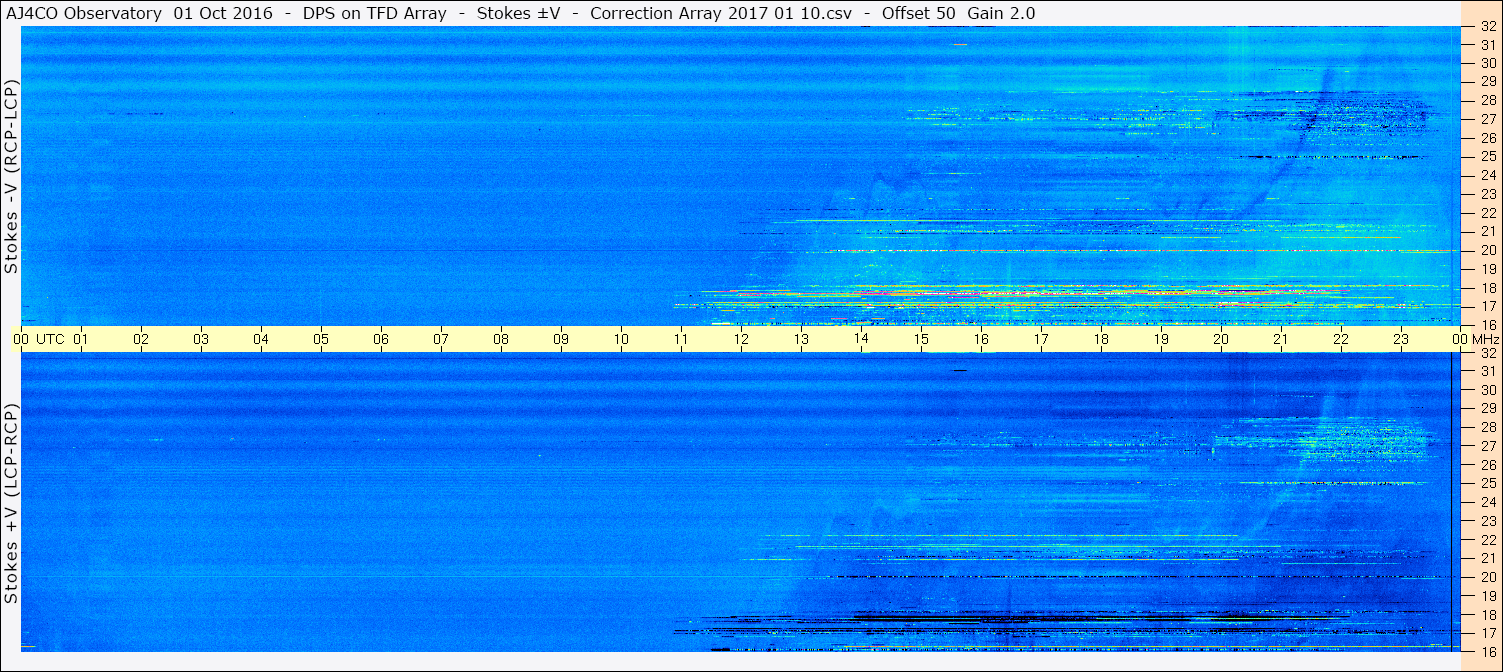Image resolution: width=1503 pixels, height=672 pixels.
Task: Click the "Stokes ±V" header text
Action: tap(517, 13)
